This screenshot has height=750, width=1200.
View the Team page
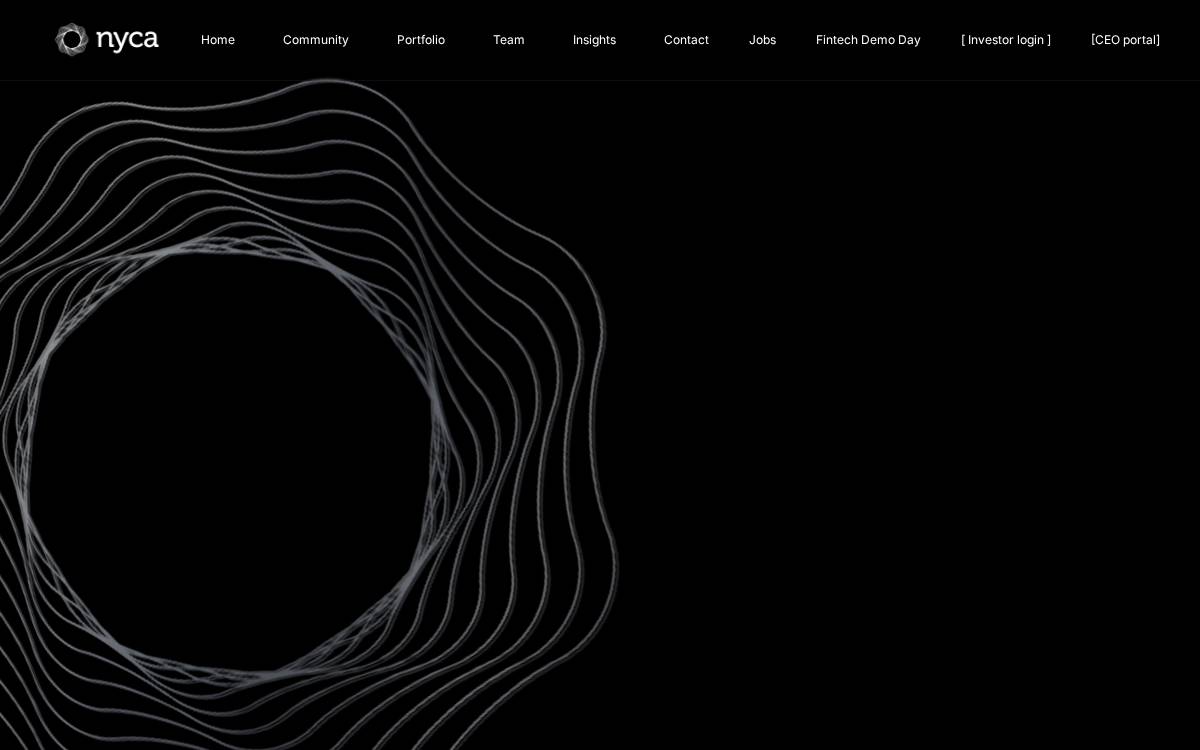tap(509, 40)
